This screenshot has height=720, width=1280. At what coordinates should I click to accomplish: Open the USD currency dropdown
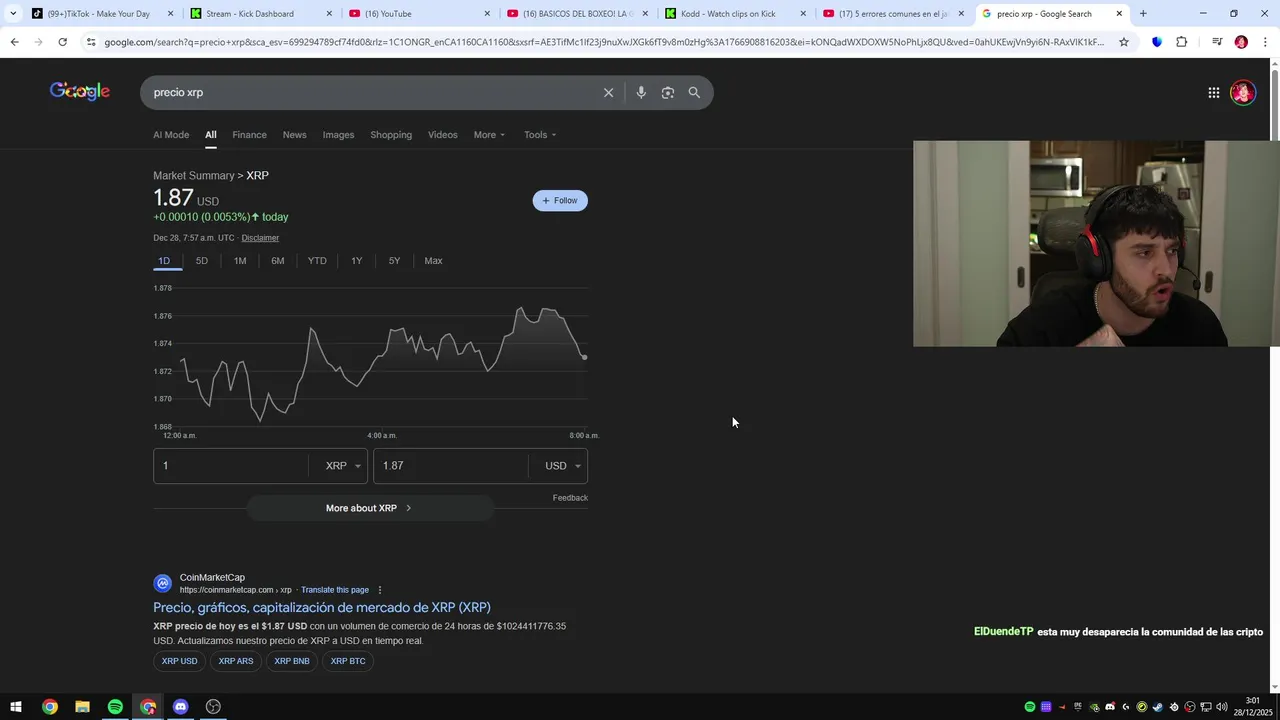tap(561, 466)
